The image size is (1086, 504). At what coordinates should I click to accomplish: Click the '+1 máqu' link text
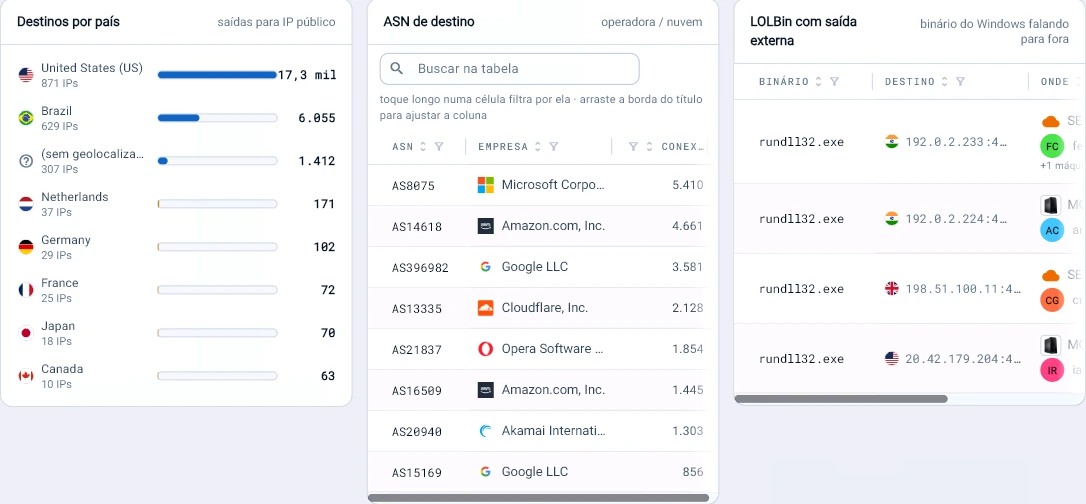1060,166
